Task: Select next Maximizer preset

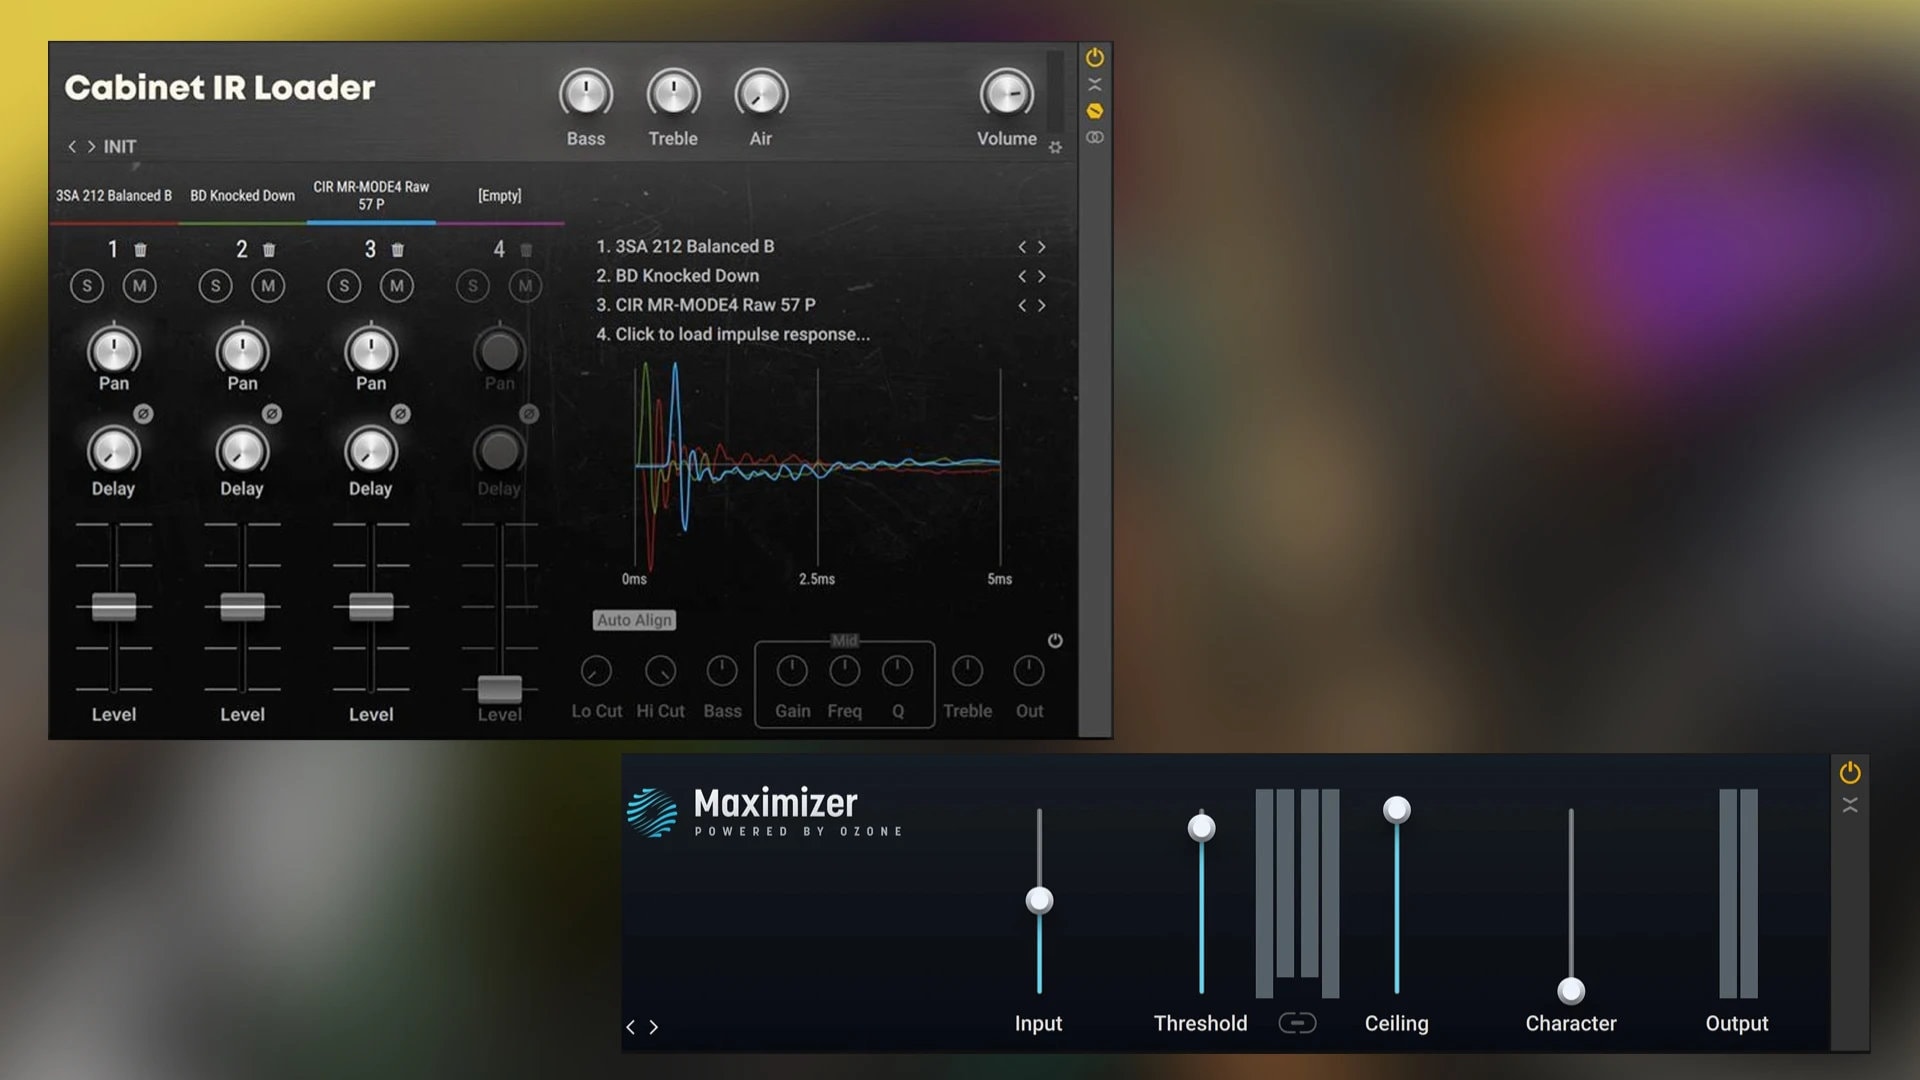Action: 654,1027
